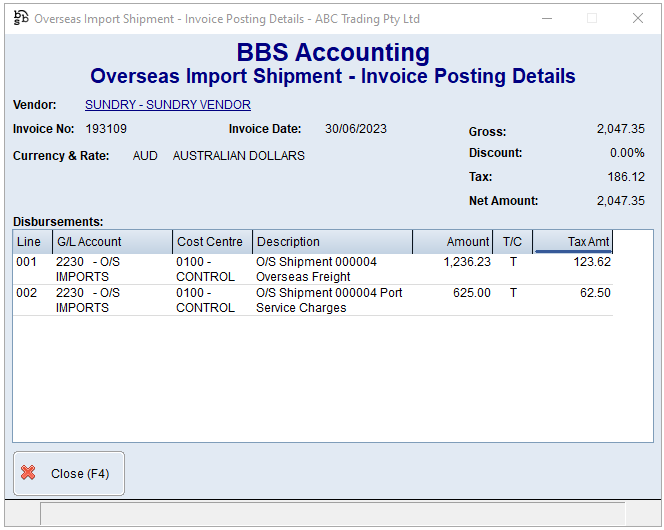The image size is (664, 530).
Task: Click the T/C column header
Action: (x=512, y=242)
